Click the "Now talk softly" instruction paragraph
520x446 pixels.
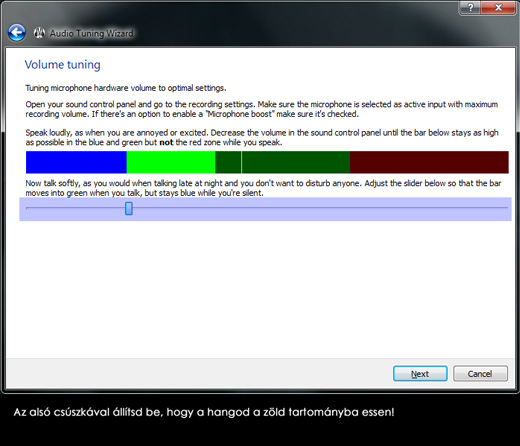tap(263, 188)
